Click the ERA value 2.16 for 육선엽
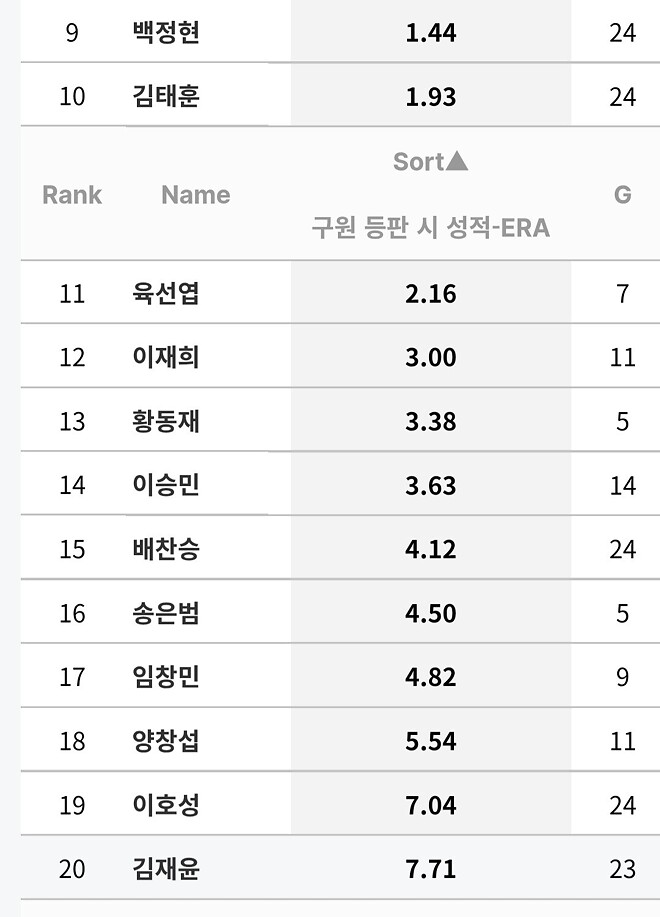 (430, 293)
